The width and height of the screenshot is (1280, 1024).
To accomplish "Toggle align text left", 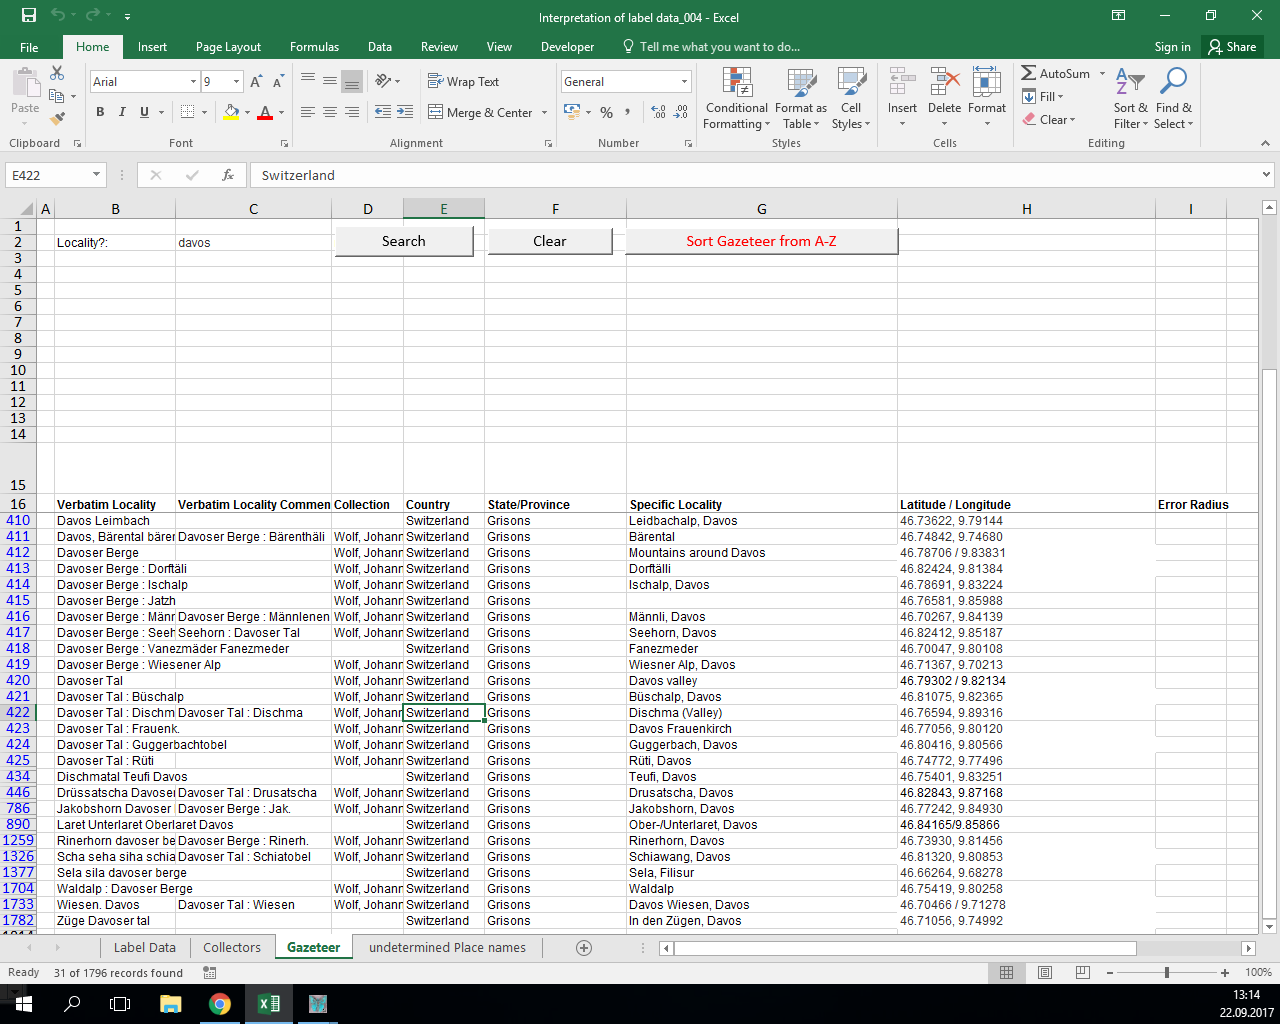I will point(307,112).
